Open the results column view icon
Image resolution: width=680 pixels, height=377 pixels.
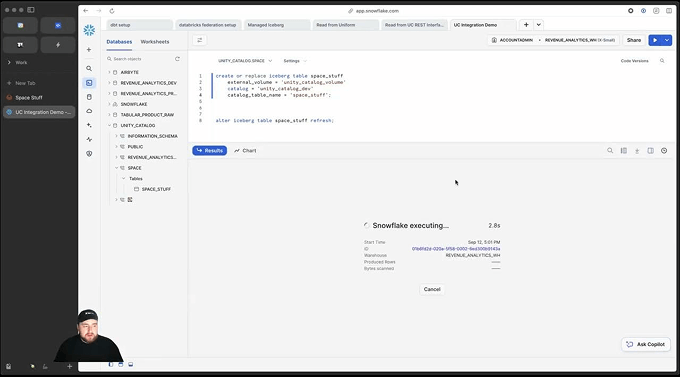(624, 151)
